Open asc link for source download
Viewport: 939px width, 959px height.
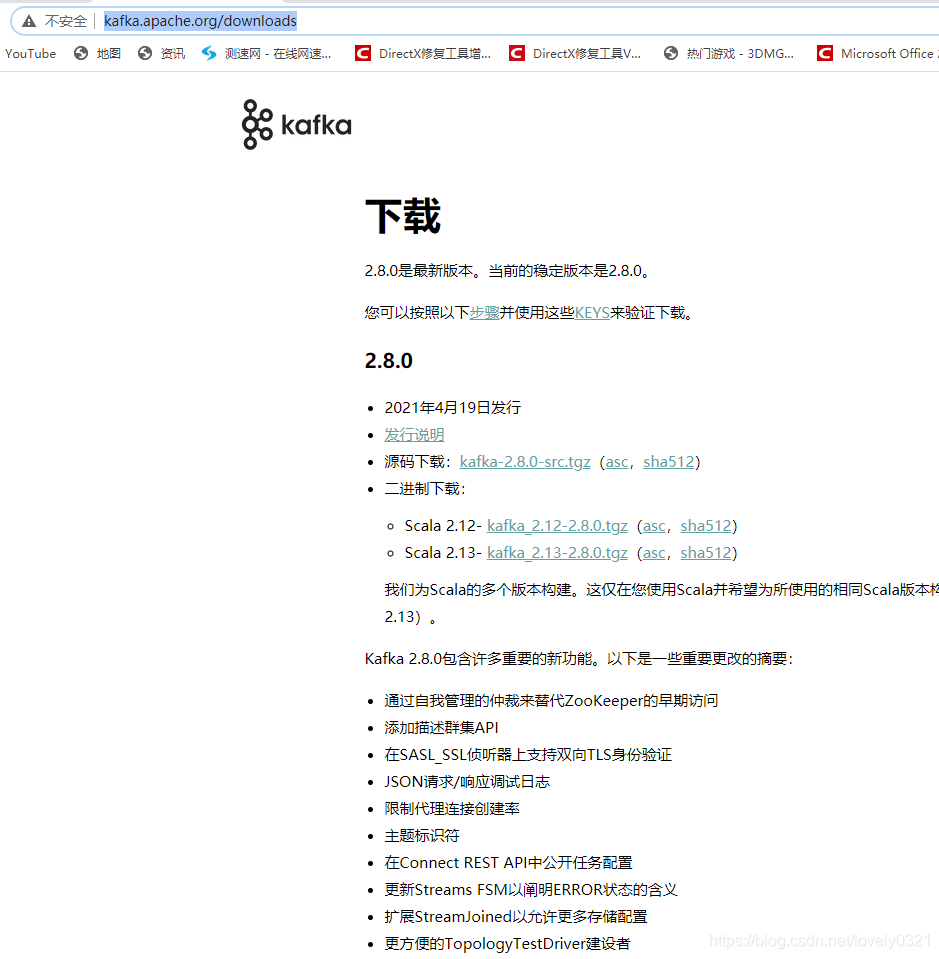pyautogui.click(x=617, y=462)
